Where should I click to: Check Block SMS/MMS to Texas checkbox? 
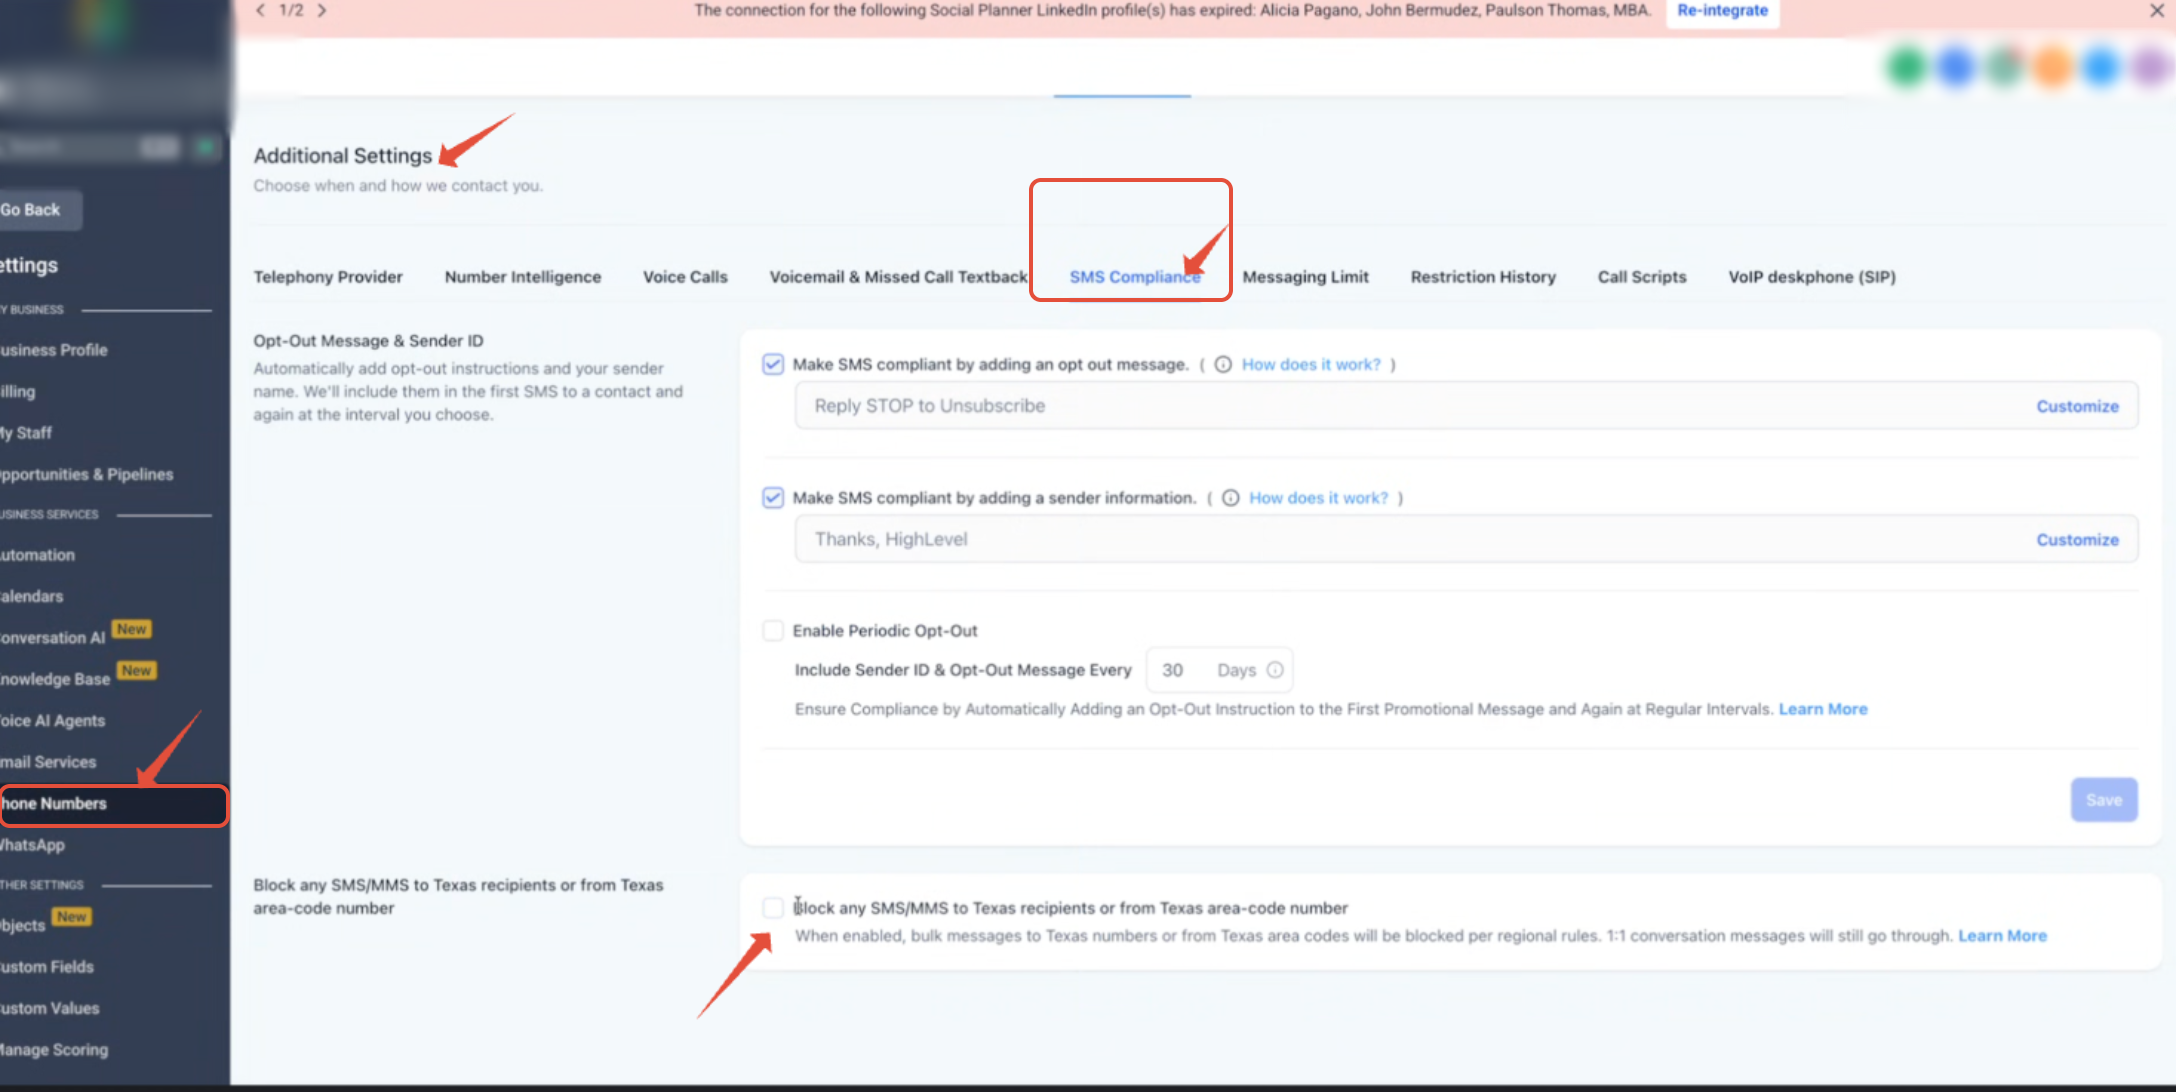pyautogui.click(x=772, y=908)
